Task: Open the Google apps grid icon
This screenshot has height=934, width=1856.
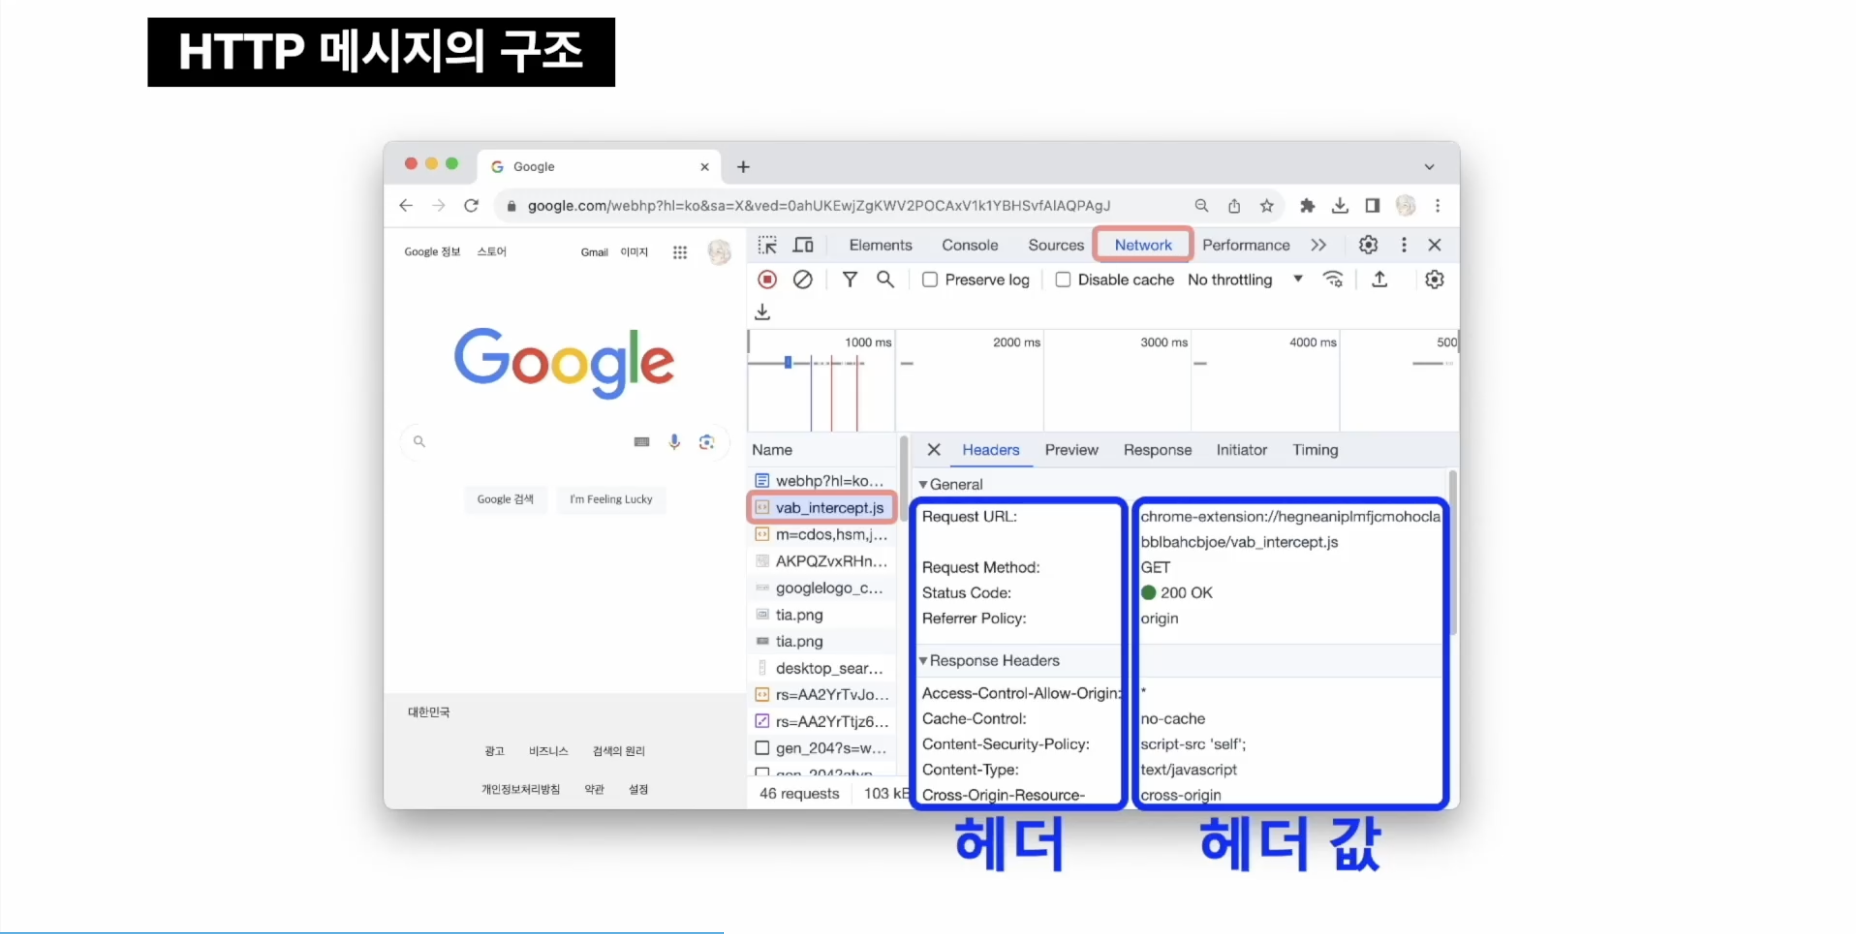Action: (680, 252)
